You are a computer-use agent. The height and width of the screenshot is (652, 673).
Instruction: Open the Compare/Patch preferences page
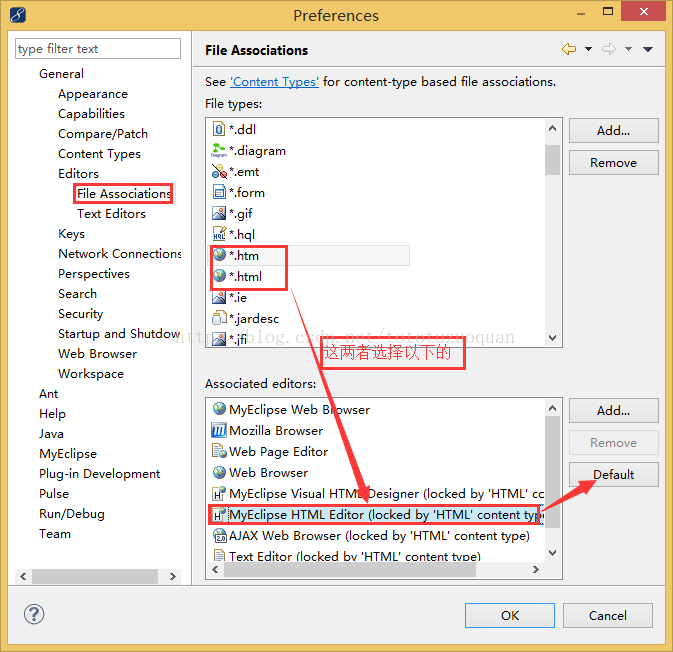pyautogui.click(x=103, y=133)
